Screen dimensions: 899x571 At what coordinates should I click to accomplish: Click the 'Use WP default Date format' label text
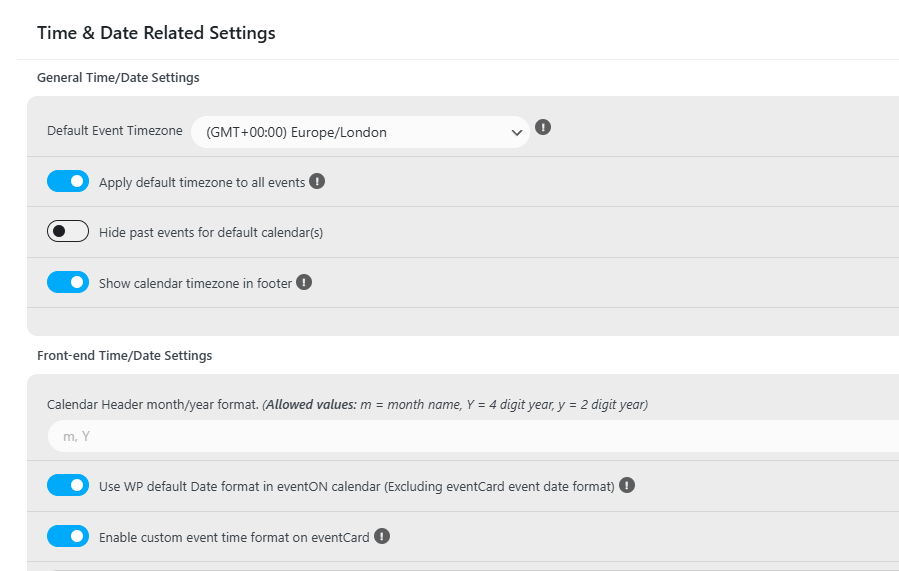(x=357, y=486)
